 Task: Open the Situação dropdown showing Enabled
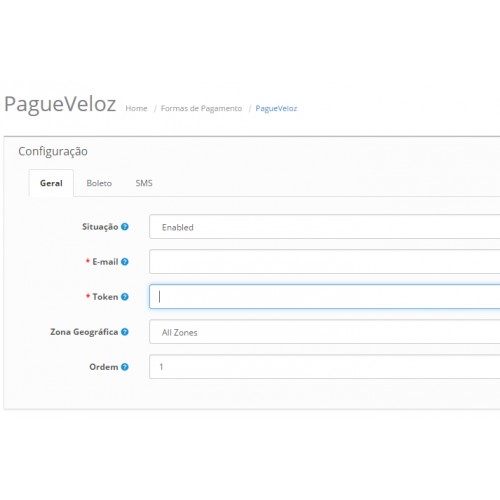click(325, 227)
